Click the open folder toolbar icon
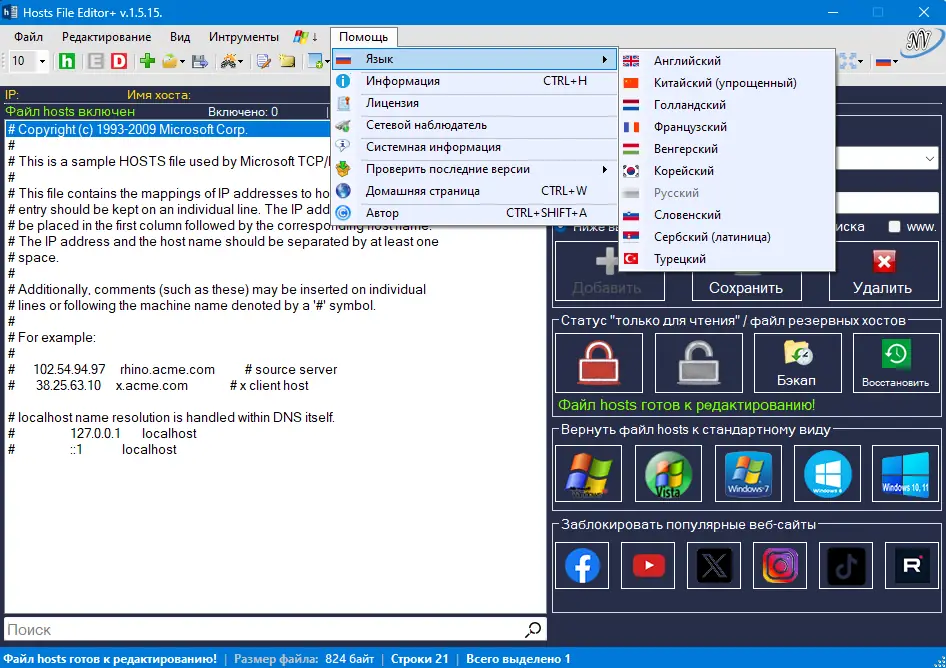This screenshot has width=946, height=668. point(170,61)
